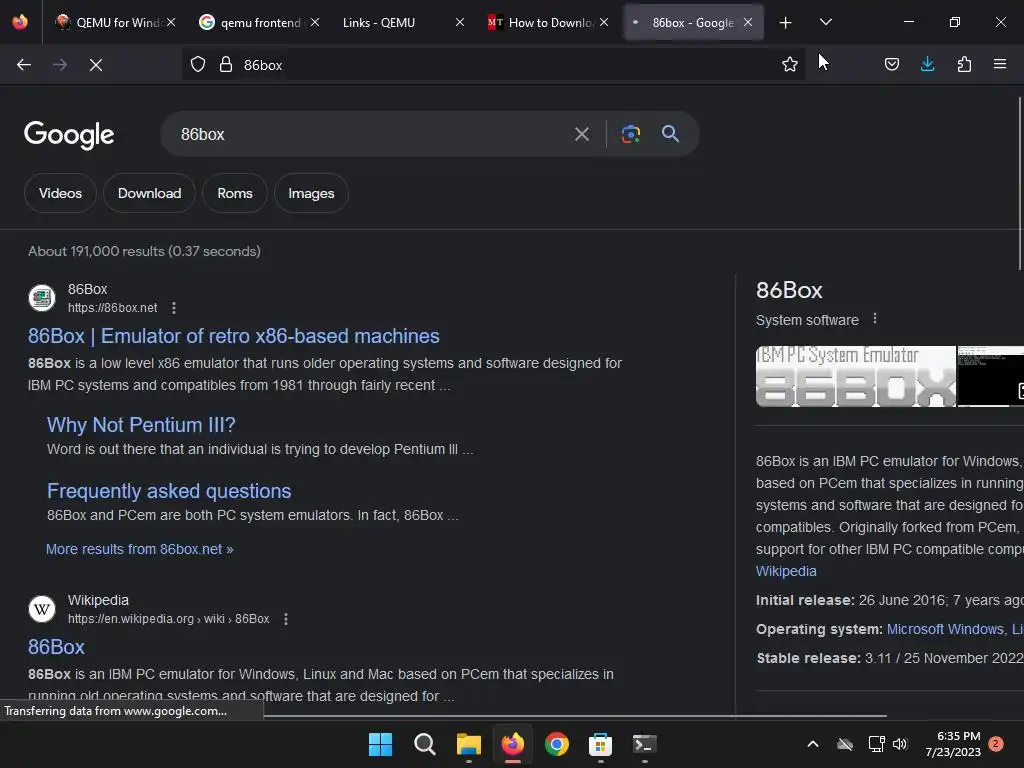Viewport: 1024px width, 768px height.
Task: Launch Chrome from the taskbar
Action: click(556, 744)
